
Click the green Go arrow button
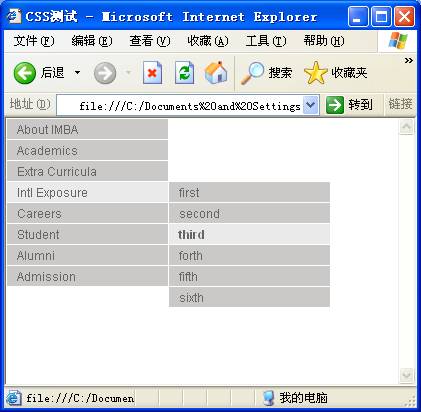(335, 105)
